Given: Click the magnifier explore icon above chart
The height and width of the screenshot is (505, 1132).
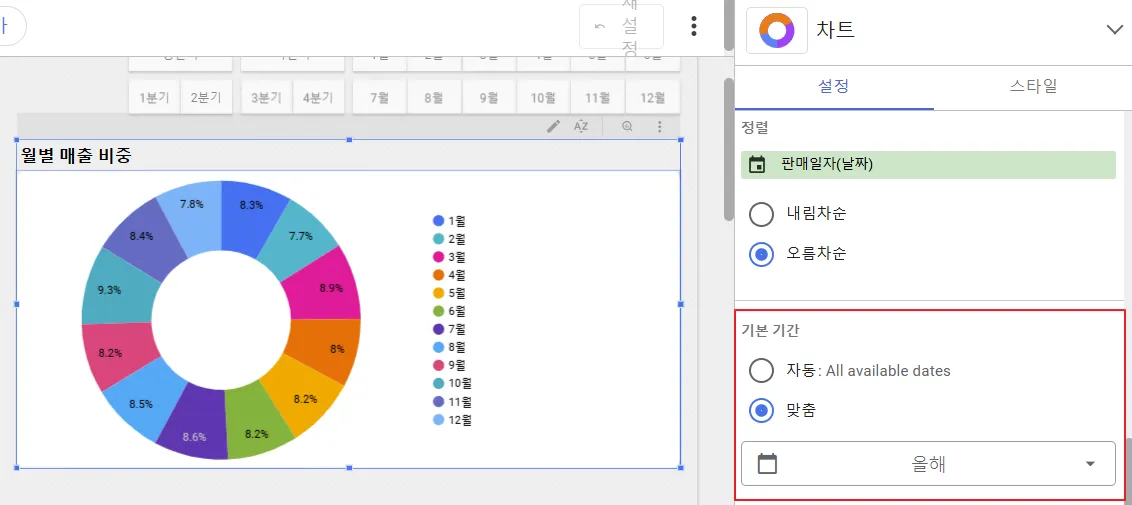Looking at the screenshot, I should pyautogui.click(x=627, y=126).
